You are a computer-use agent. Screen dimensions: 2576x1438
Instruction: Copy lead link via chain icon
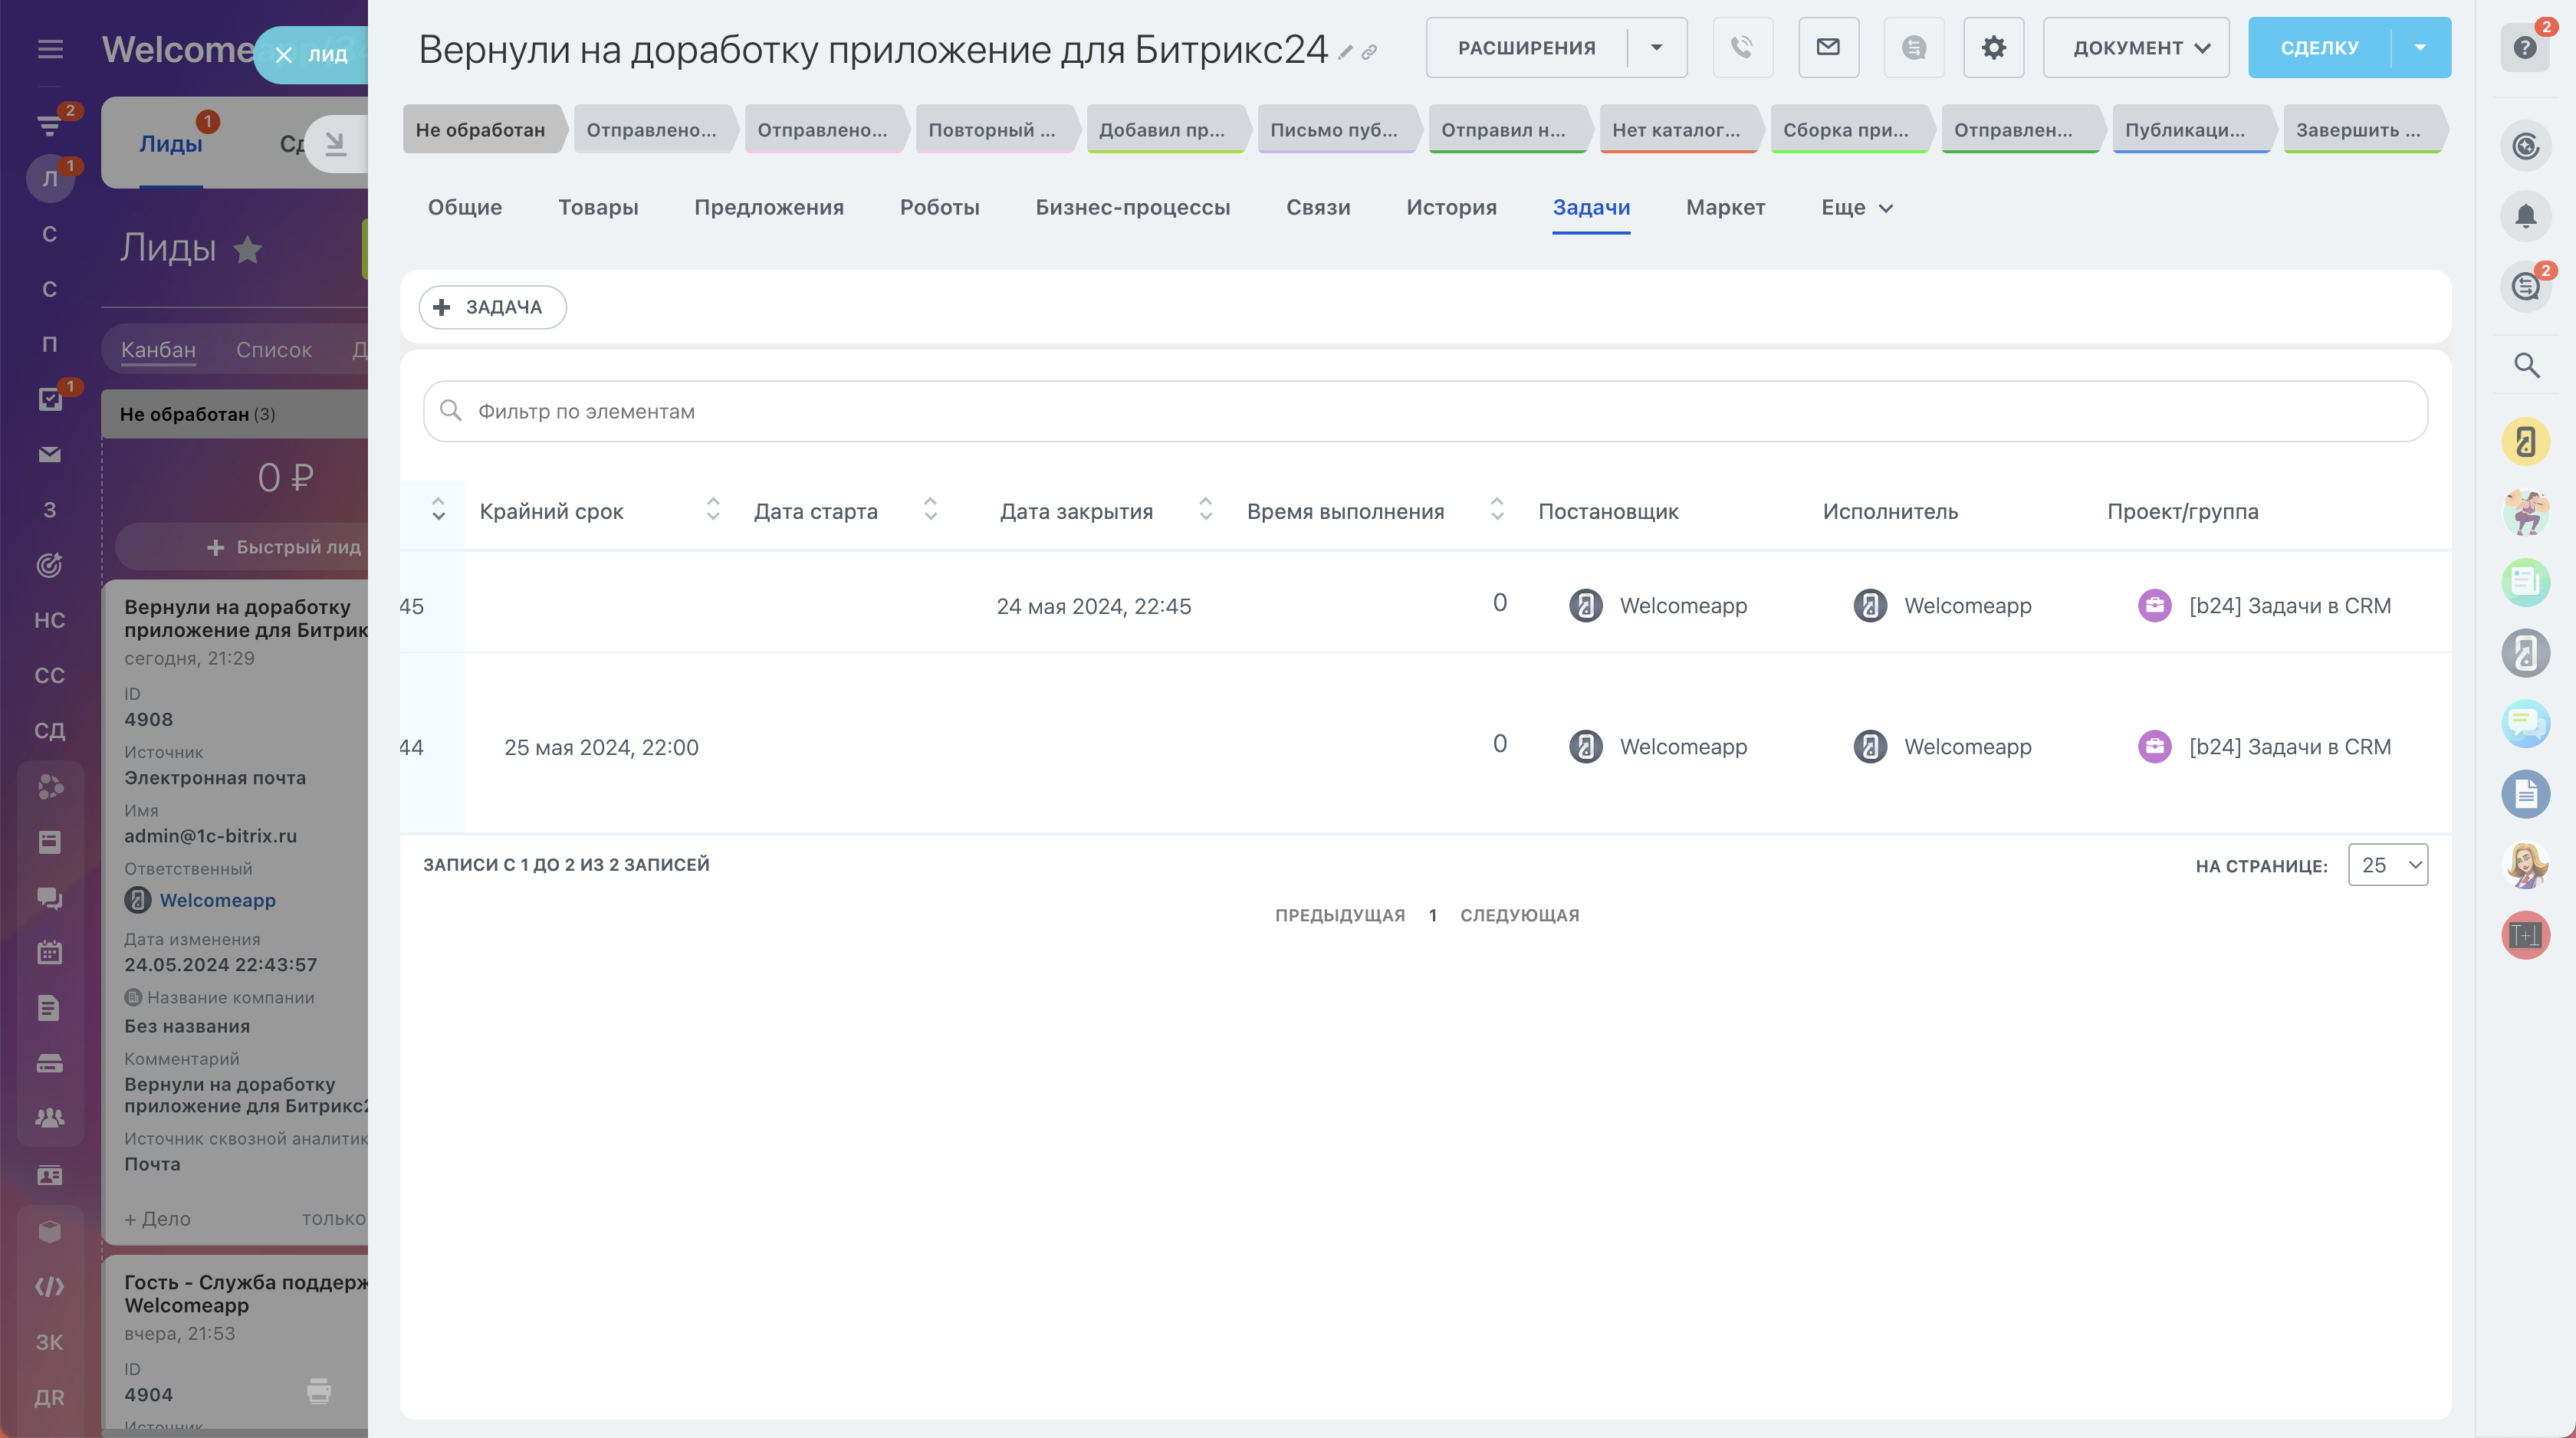click(x=1370, y=53)
